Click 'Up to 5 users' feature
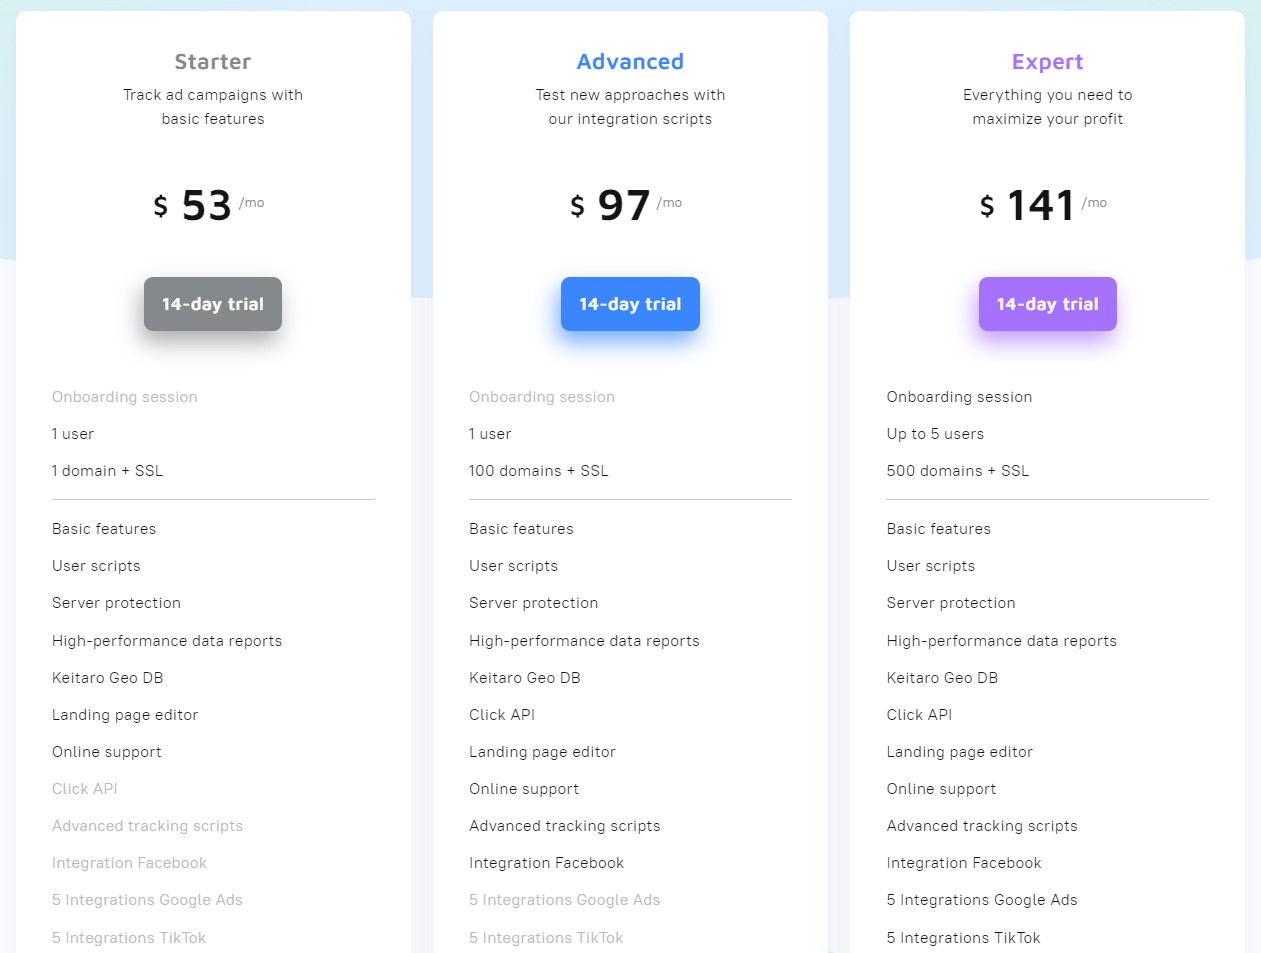 [935, 434]
